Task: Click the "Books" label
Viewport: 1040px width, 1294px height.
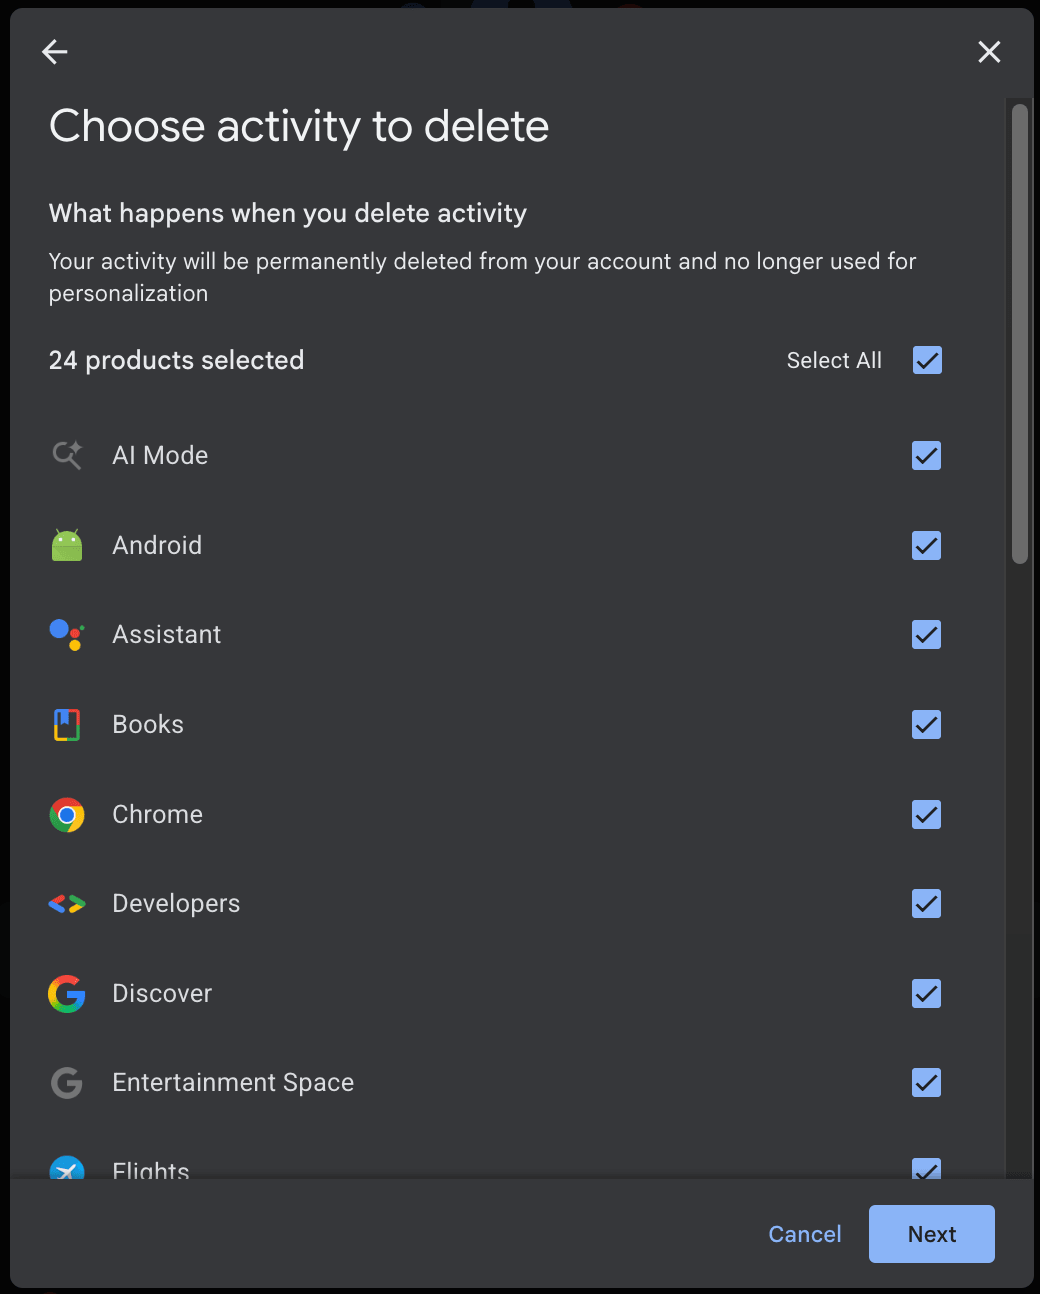Action: [x=148, y=724]
